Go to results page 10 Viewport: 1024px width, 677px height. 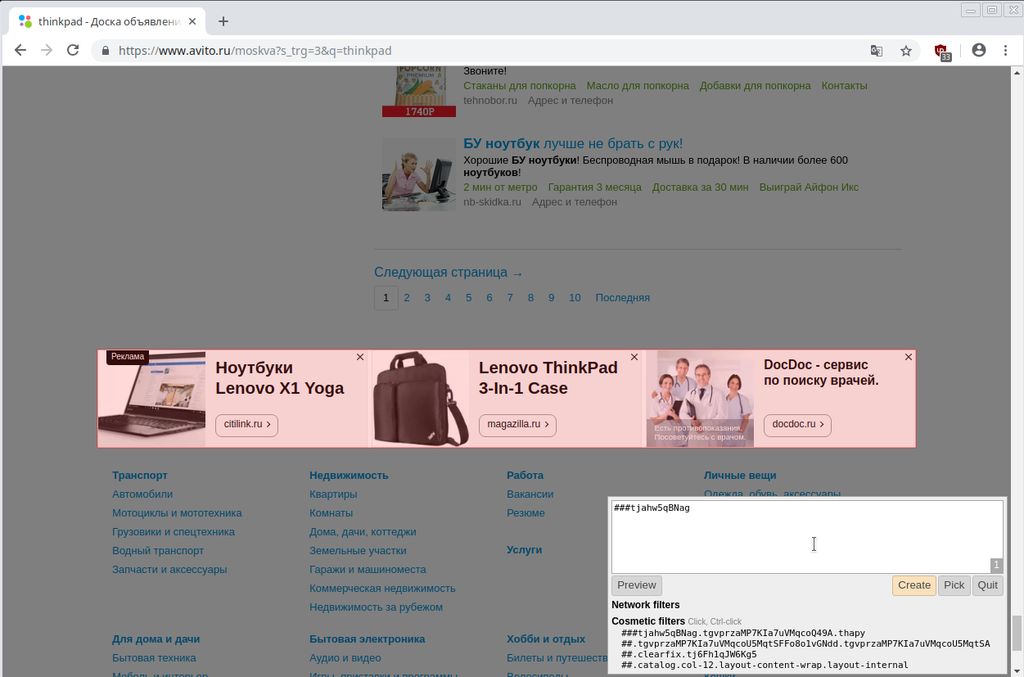point(575,298)
